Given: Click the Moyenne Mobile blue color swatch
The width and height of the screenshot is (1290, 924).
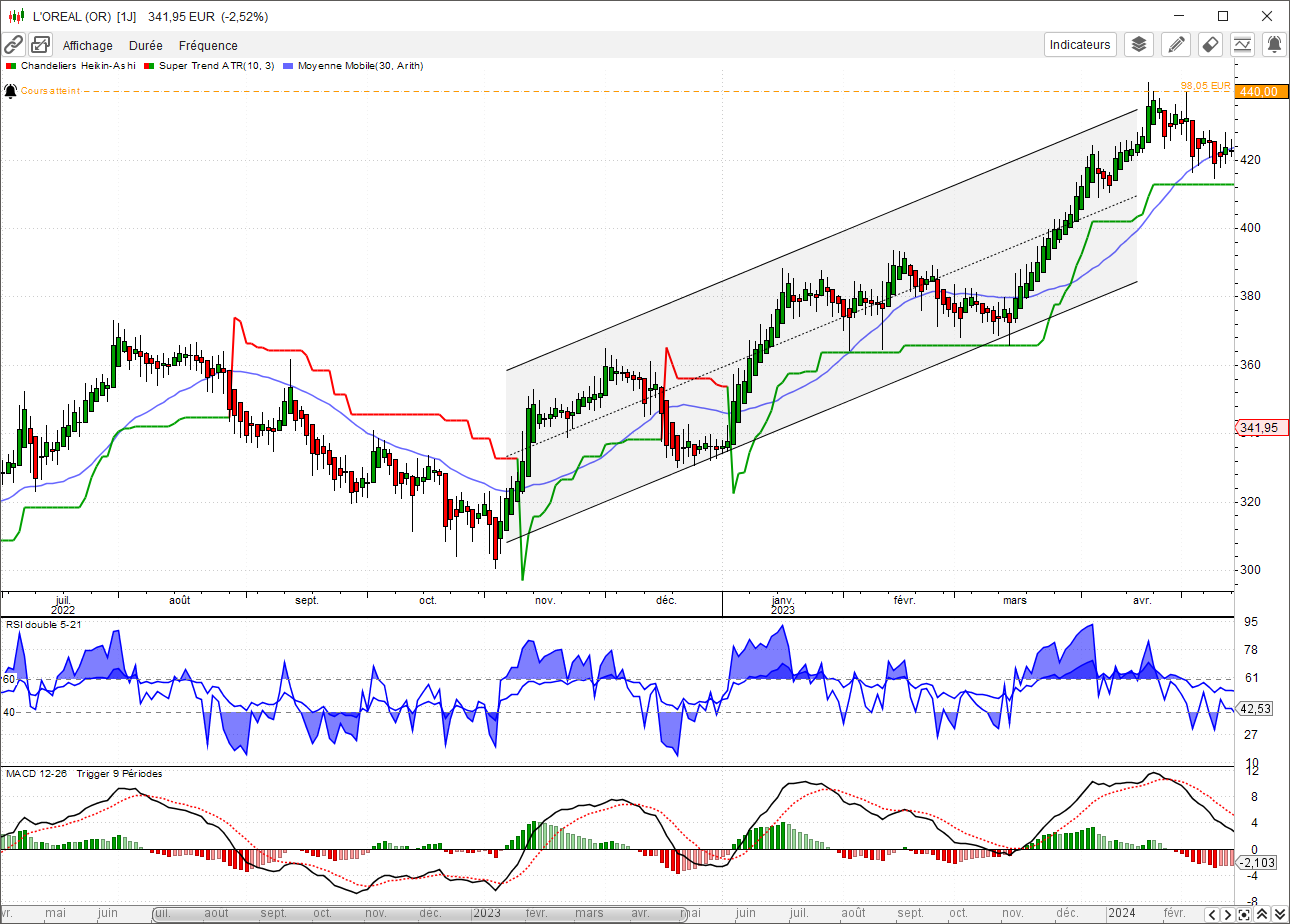Looking at the screenshot, I should click(x=290, y=66).
